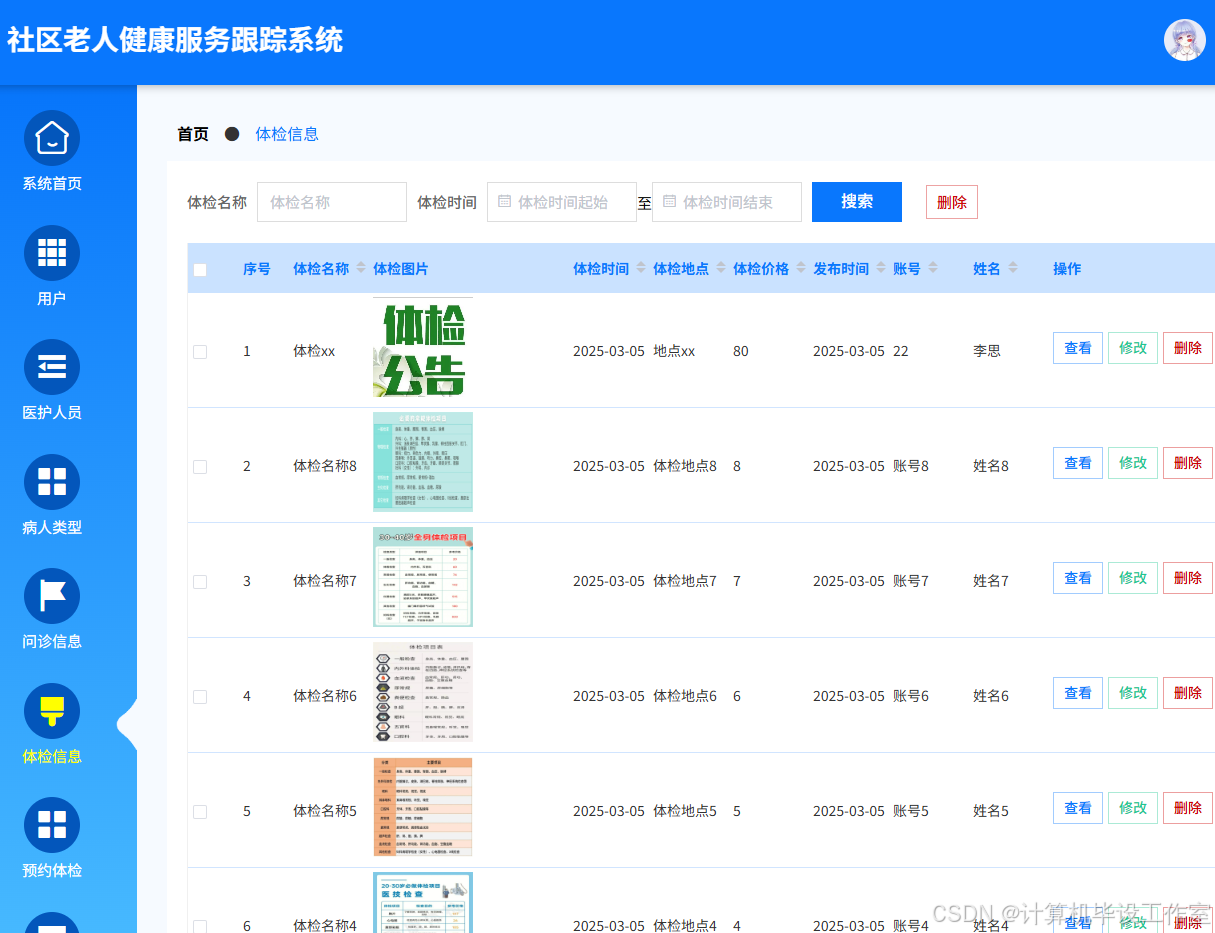Click 删除 for 体检名称7 row
Image resolution: width=1215 pixels, height=933 pixels.
tap(1188, 578)
